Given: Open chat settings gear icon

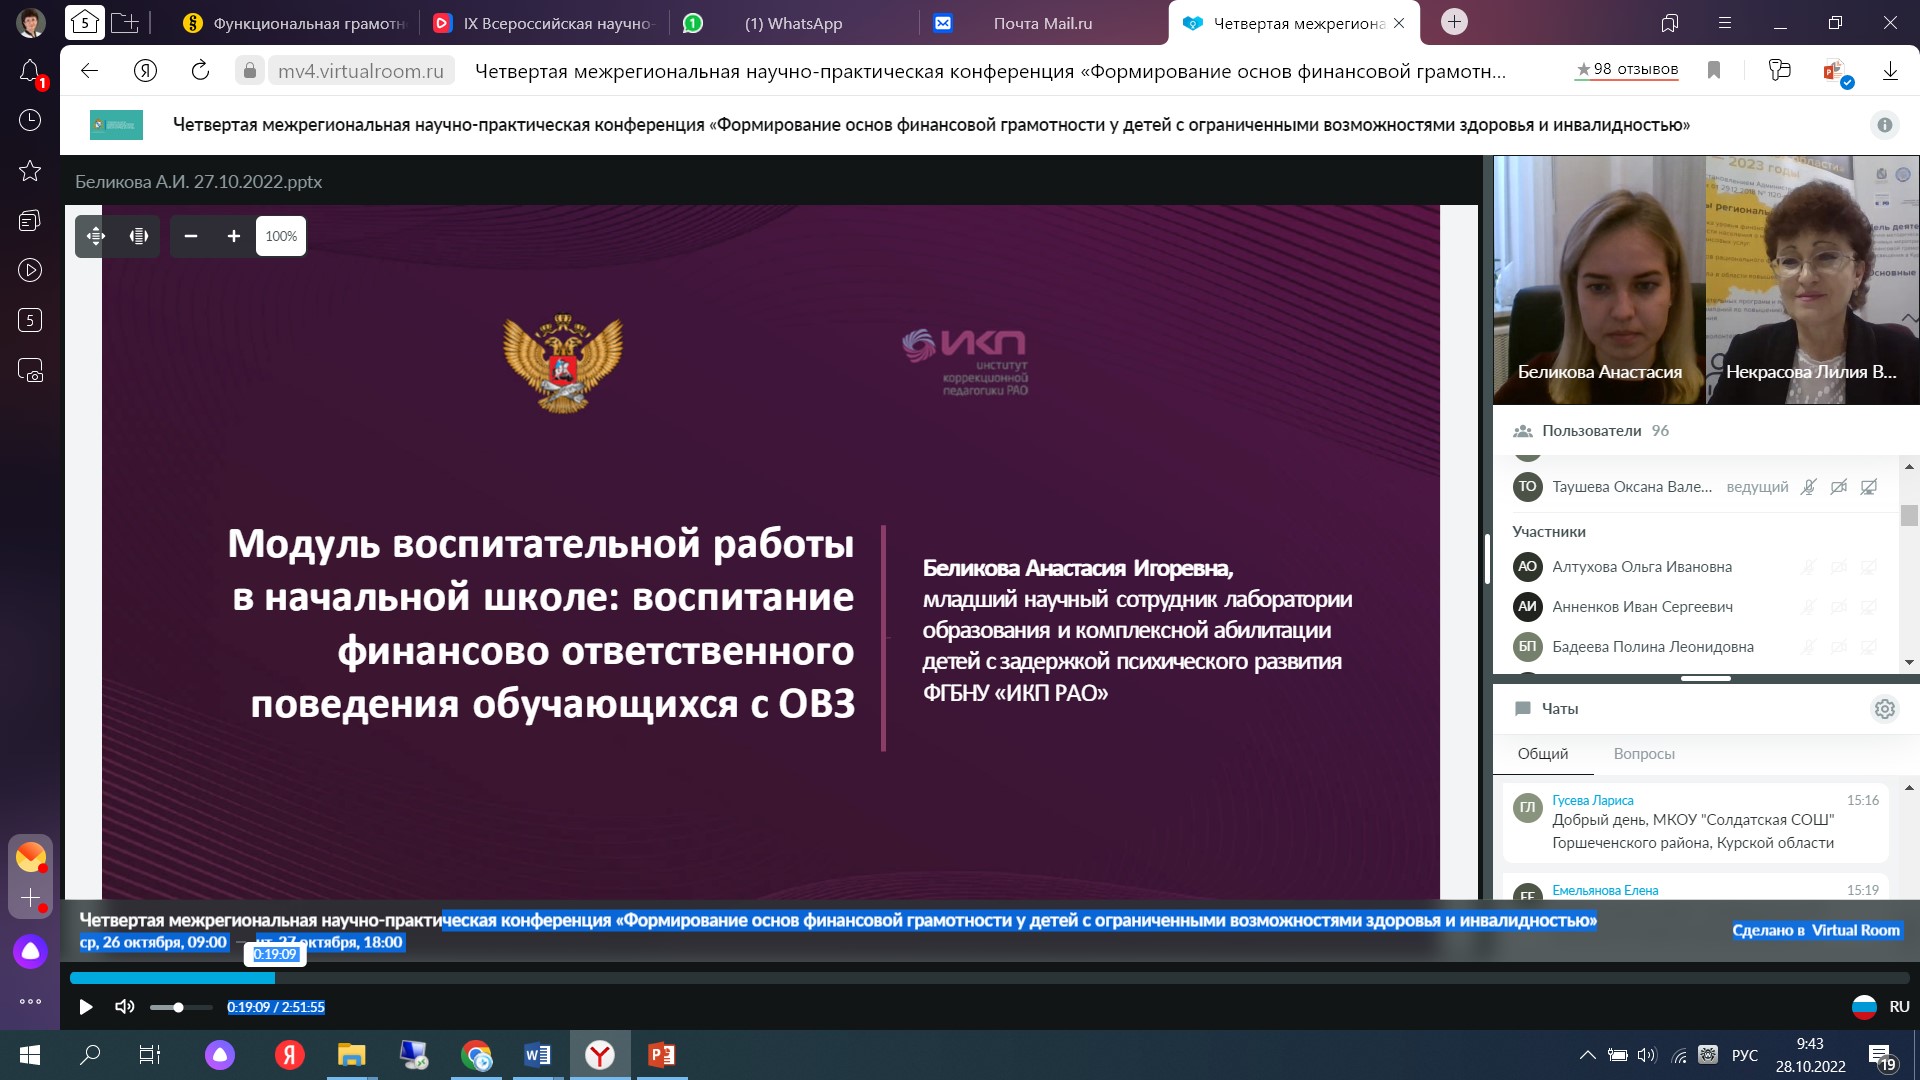Looking at the screenshot, I should tap(1884, 709).
